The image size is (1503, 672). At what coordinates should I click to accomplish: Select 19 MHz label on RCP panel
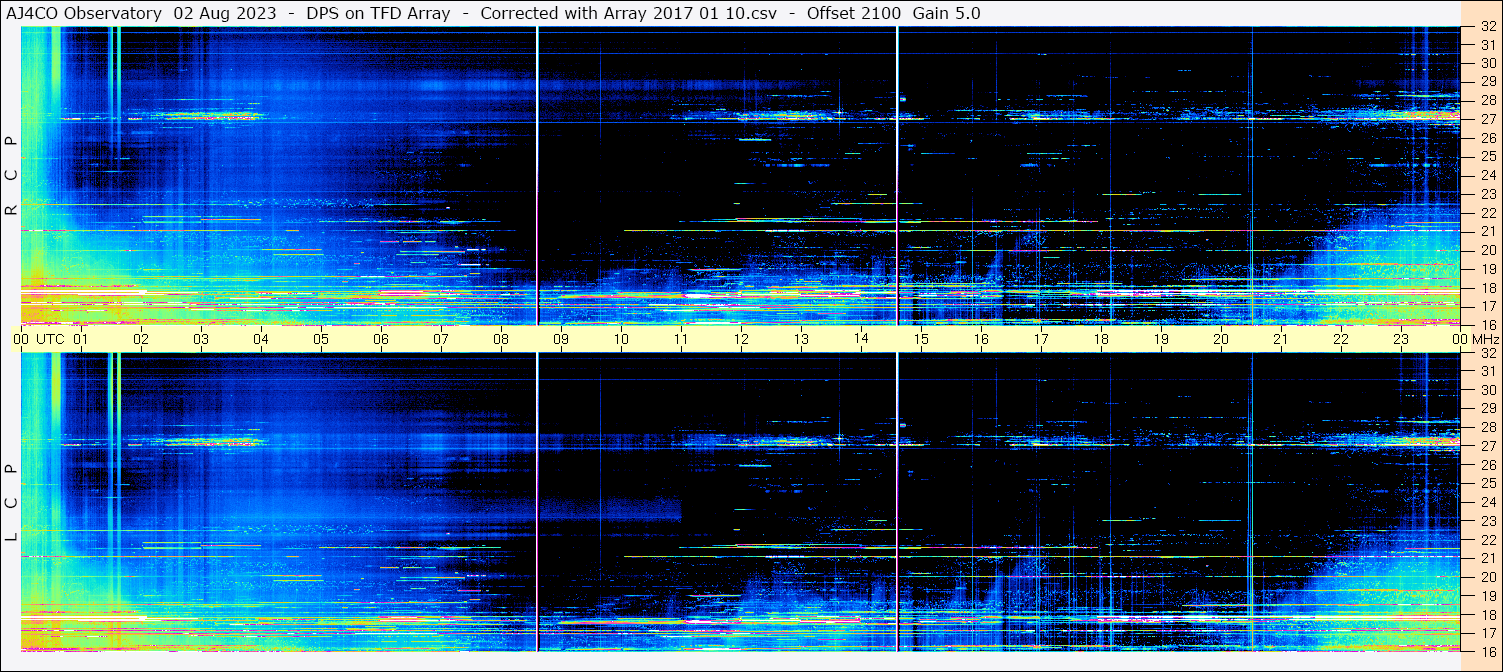pos(1488,268)
